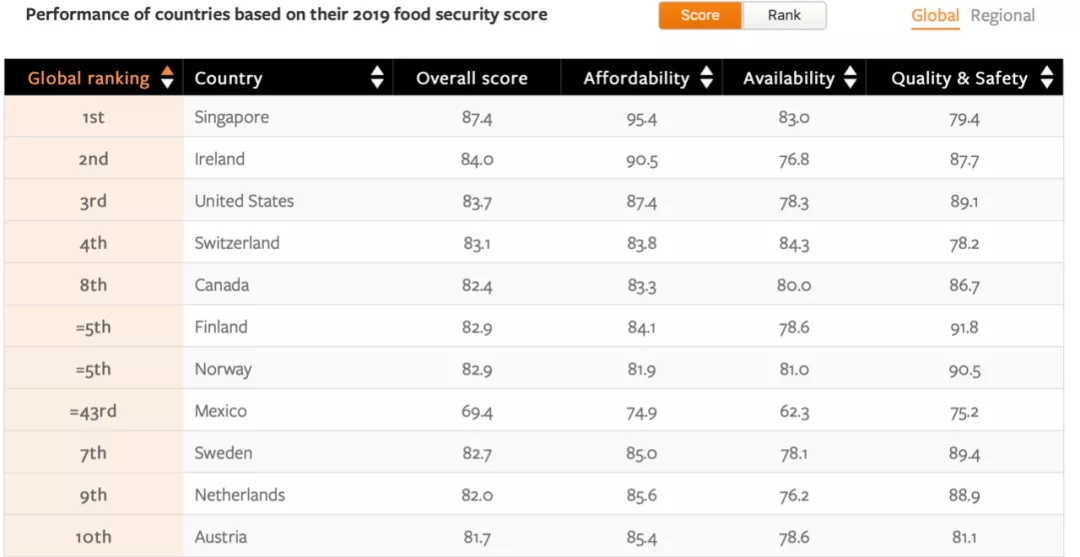Click the Global ranking header label

click(x=88, y=78)
